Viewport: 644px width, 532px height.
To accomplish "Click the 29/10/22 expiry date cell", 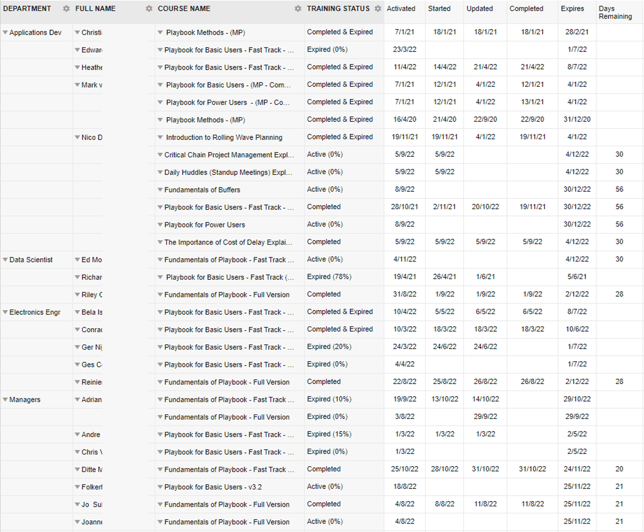I will [577, 399].
